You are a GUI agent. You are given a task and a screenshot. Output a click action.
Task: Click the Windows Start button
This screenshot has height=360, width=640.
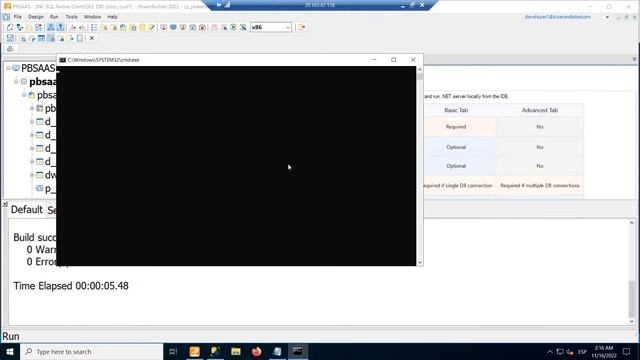tap(10, 351)
